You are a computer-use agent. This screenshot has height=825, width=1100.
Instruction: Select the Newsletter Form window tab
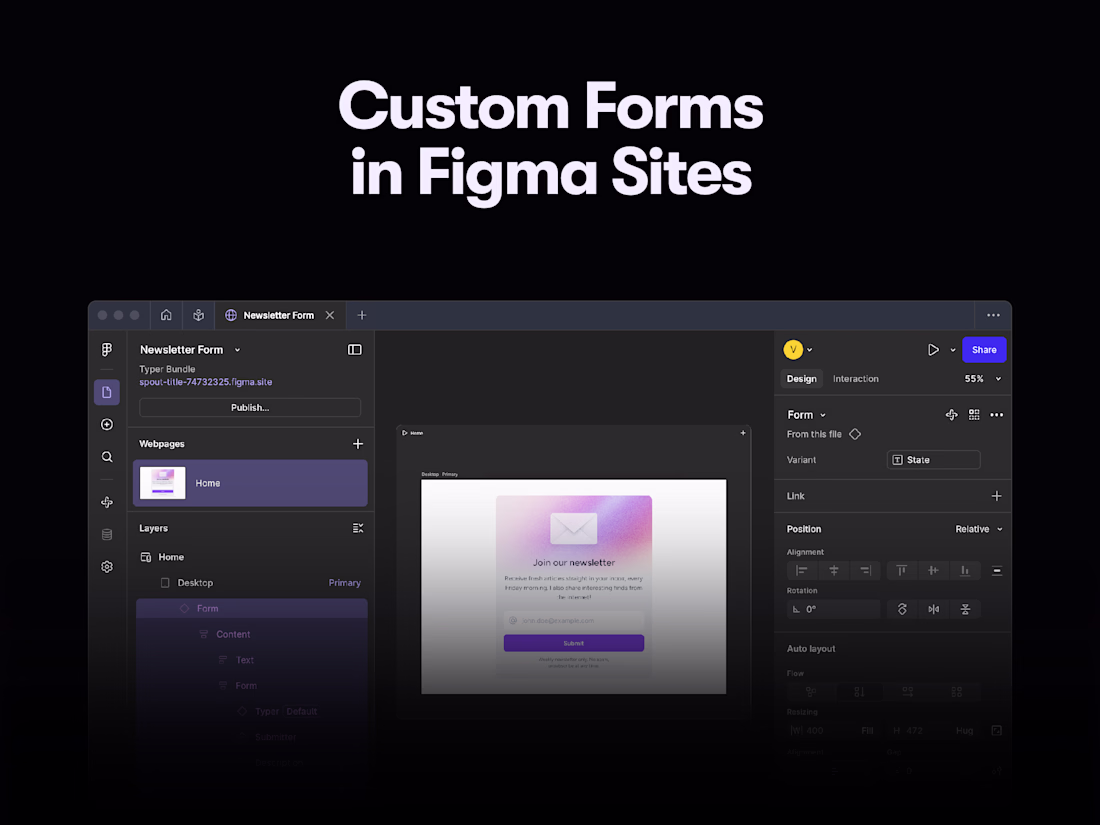279,316
